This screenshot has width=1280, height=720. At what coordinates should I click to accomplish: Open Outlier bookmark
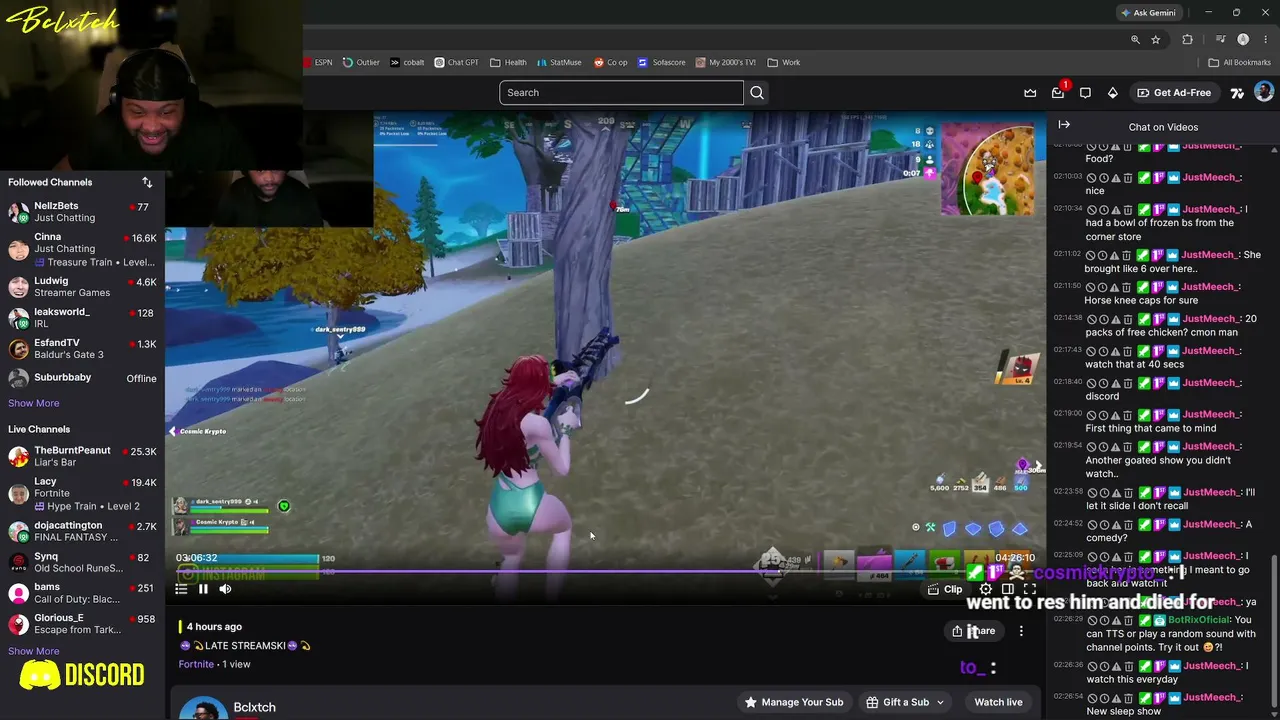tap(361, 62)
